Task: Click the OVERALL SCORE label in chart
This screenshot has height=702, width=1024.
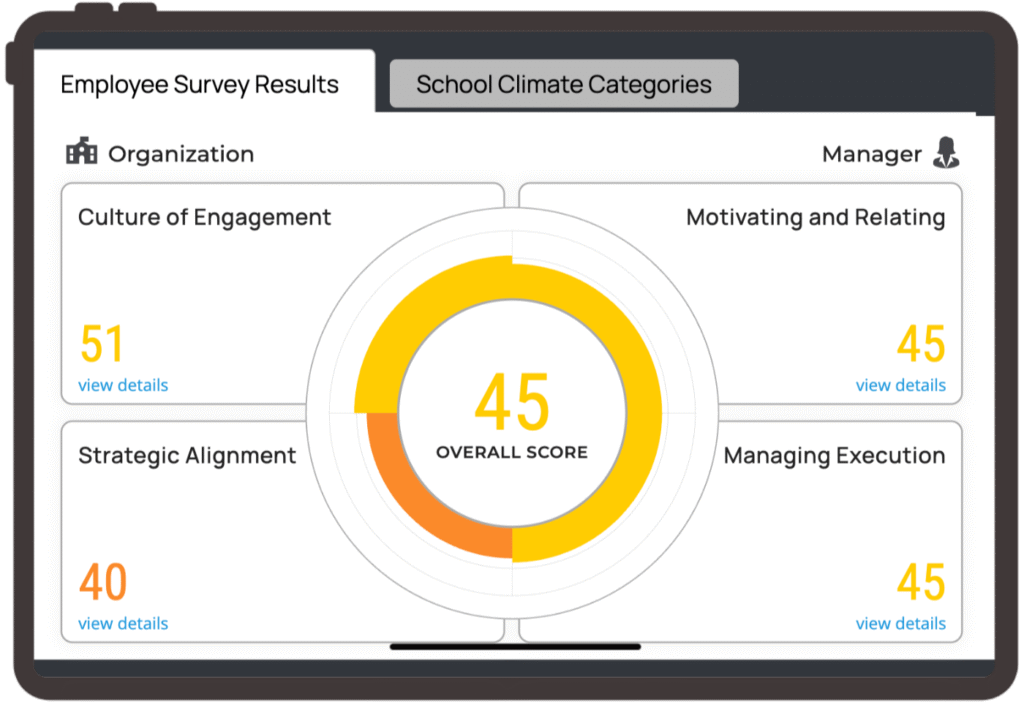Action: click(x=512, y=452)
